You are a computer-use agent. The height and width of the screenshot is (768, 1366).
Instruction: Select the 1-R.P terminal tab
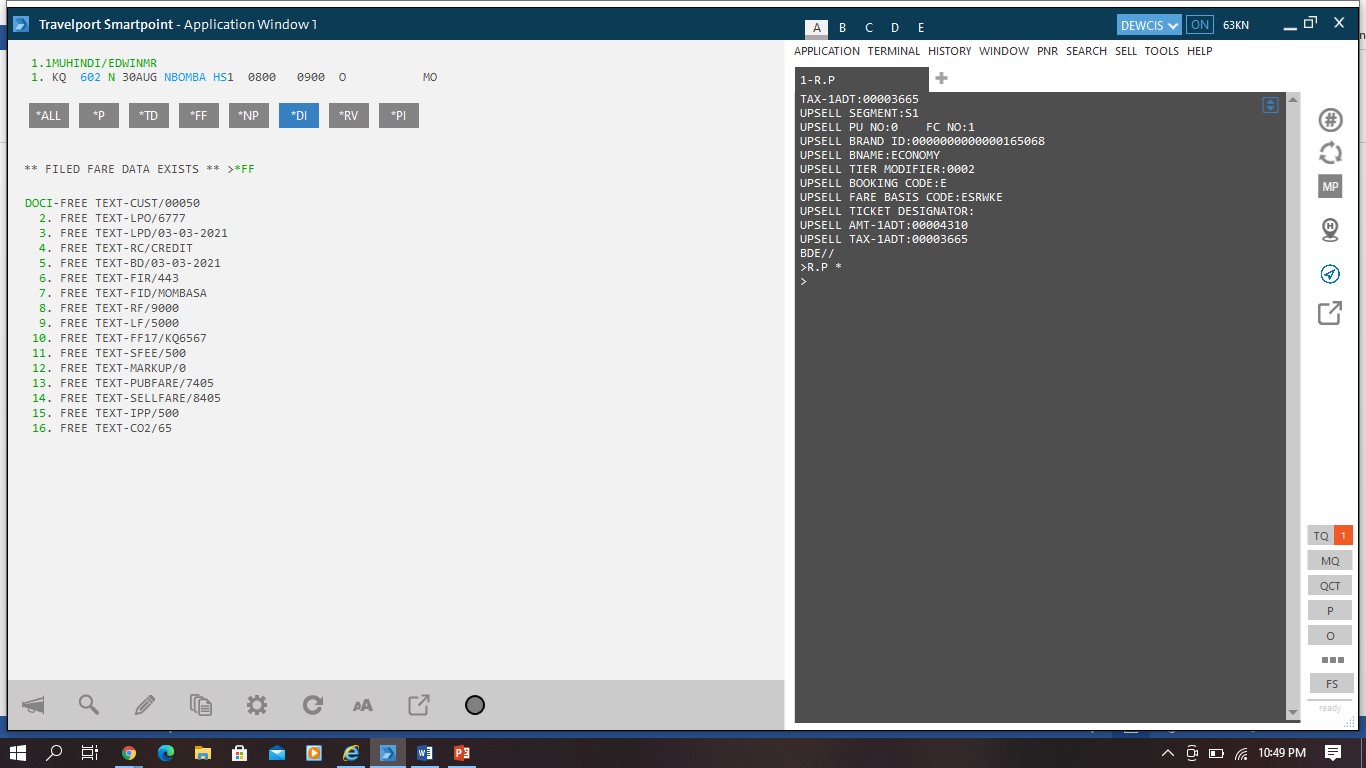click(x=862, y=80)
